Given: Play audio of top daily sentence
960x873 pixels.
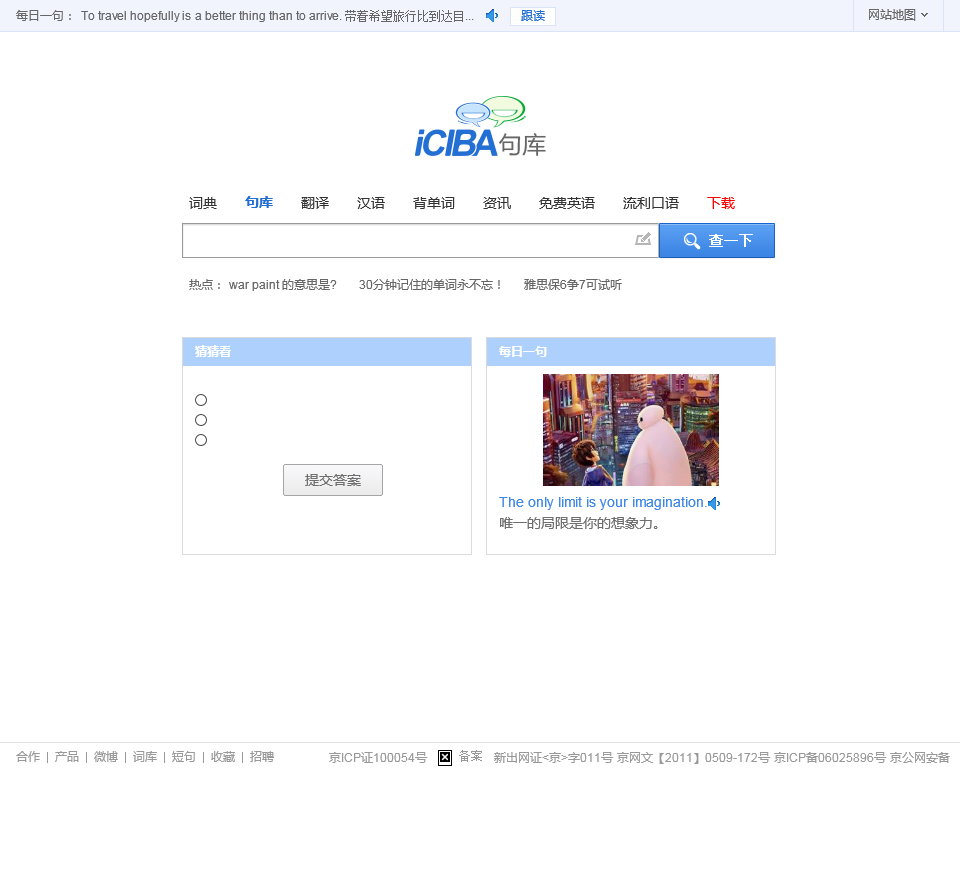Looking at the screenshot, I should [492, 16].
